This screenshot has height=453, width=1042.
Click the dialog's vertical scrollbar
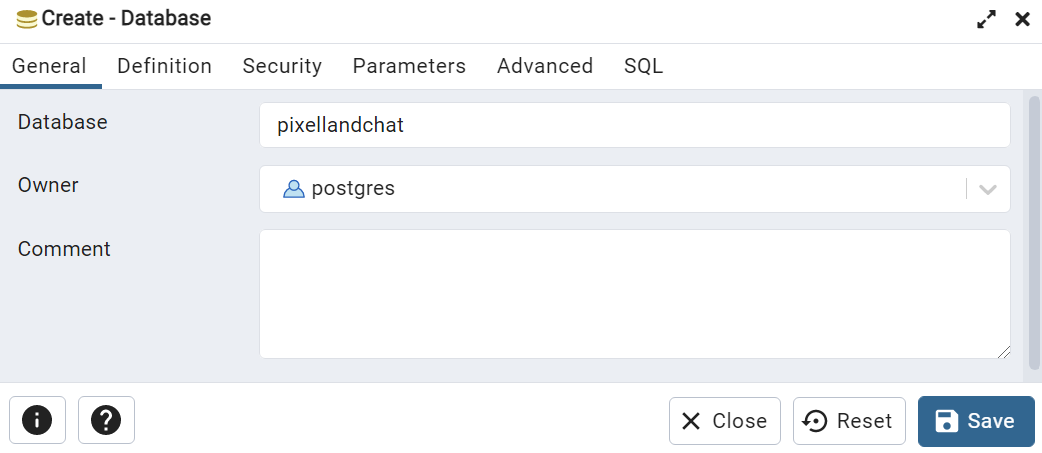coord(1034,232)
